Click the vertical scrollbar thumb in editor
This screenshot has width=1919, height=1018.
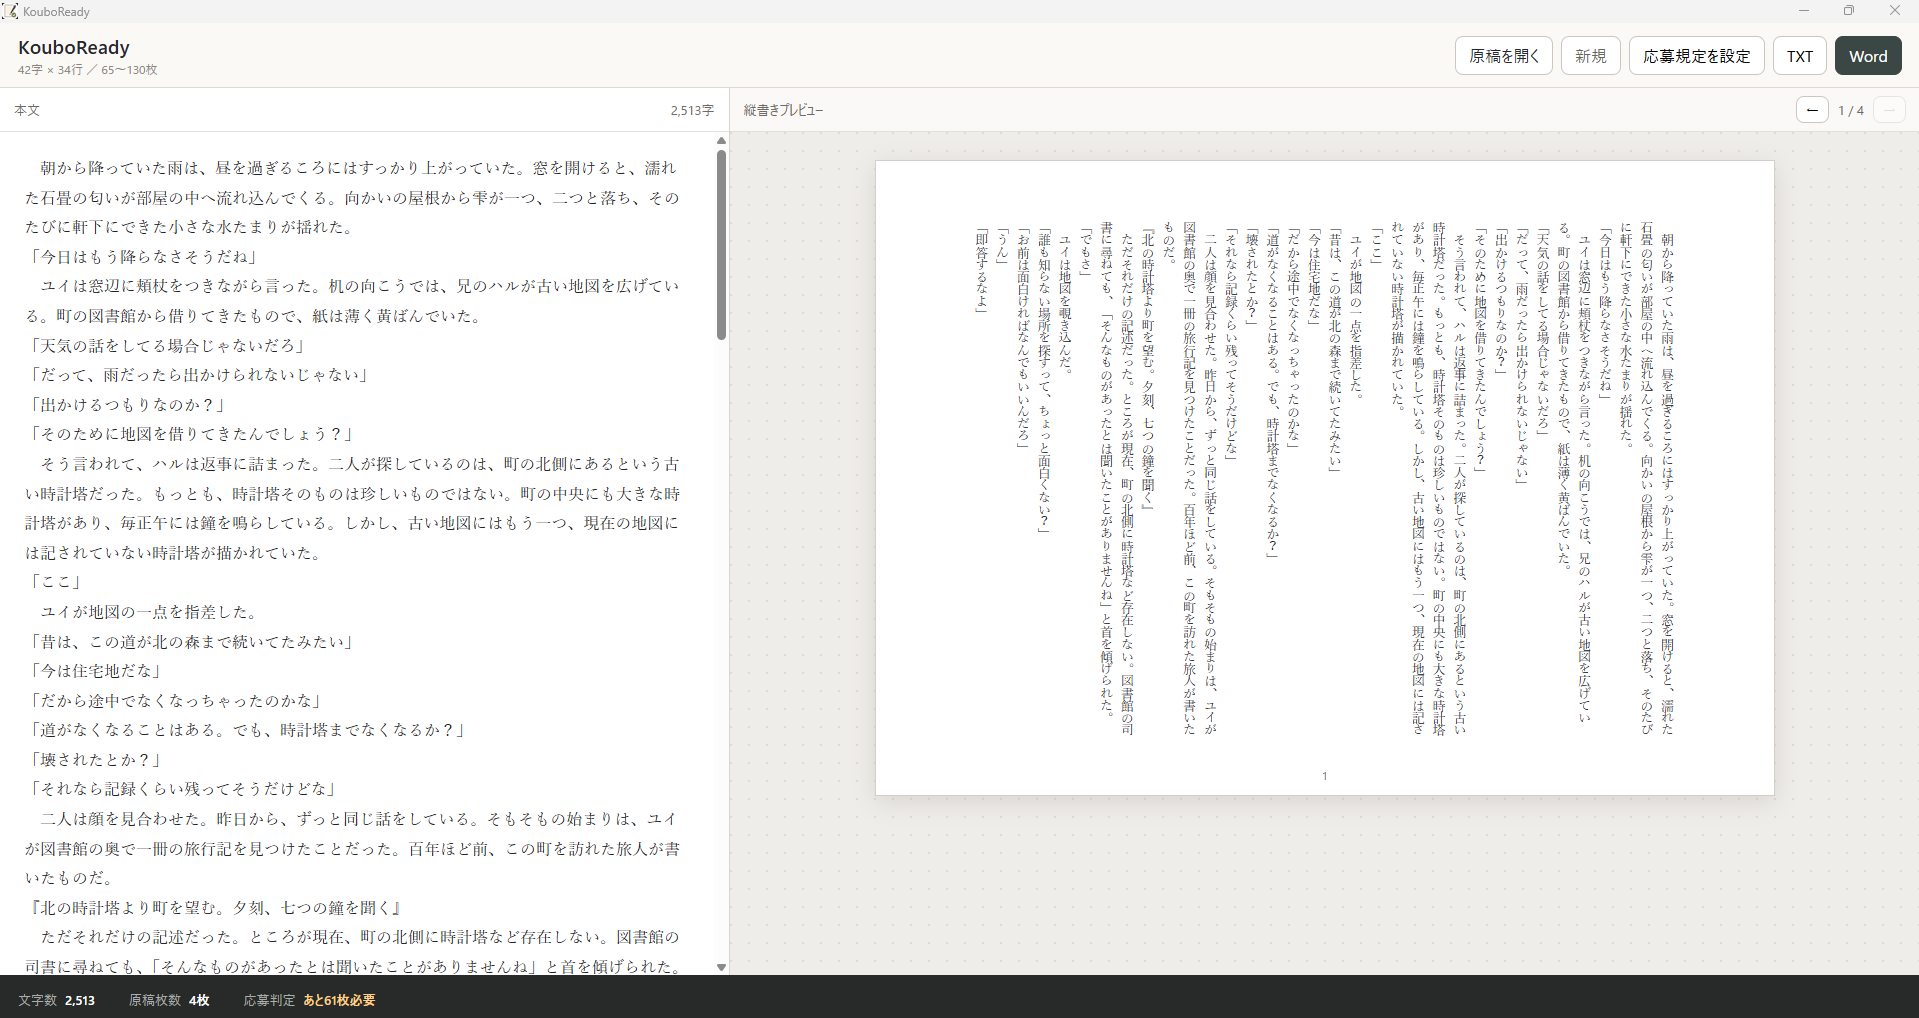(x=721, y=245)
